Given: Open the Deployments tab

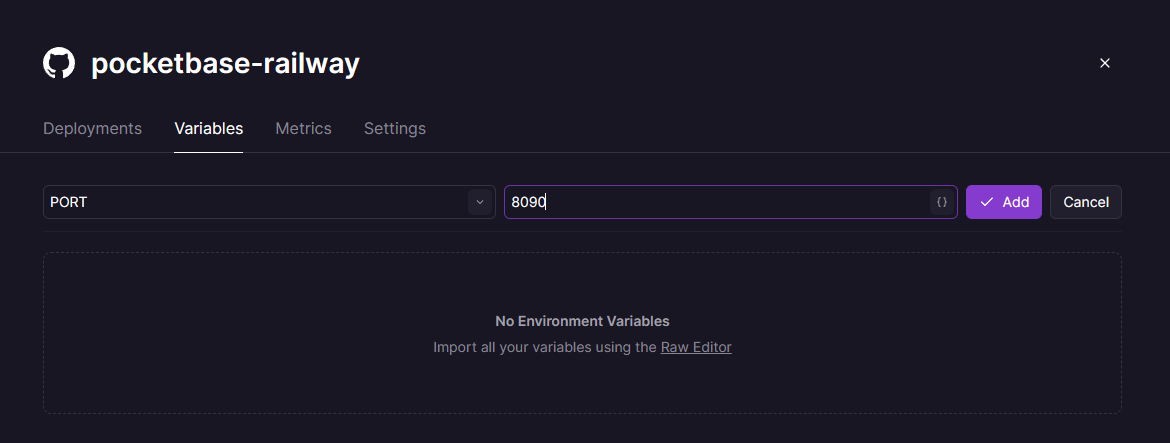Looking at the screenshot, I should click(93, 128).
